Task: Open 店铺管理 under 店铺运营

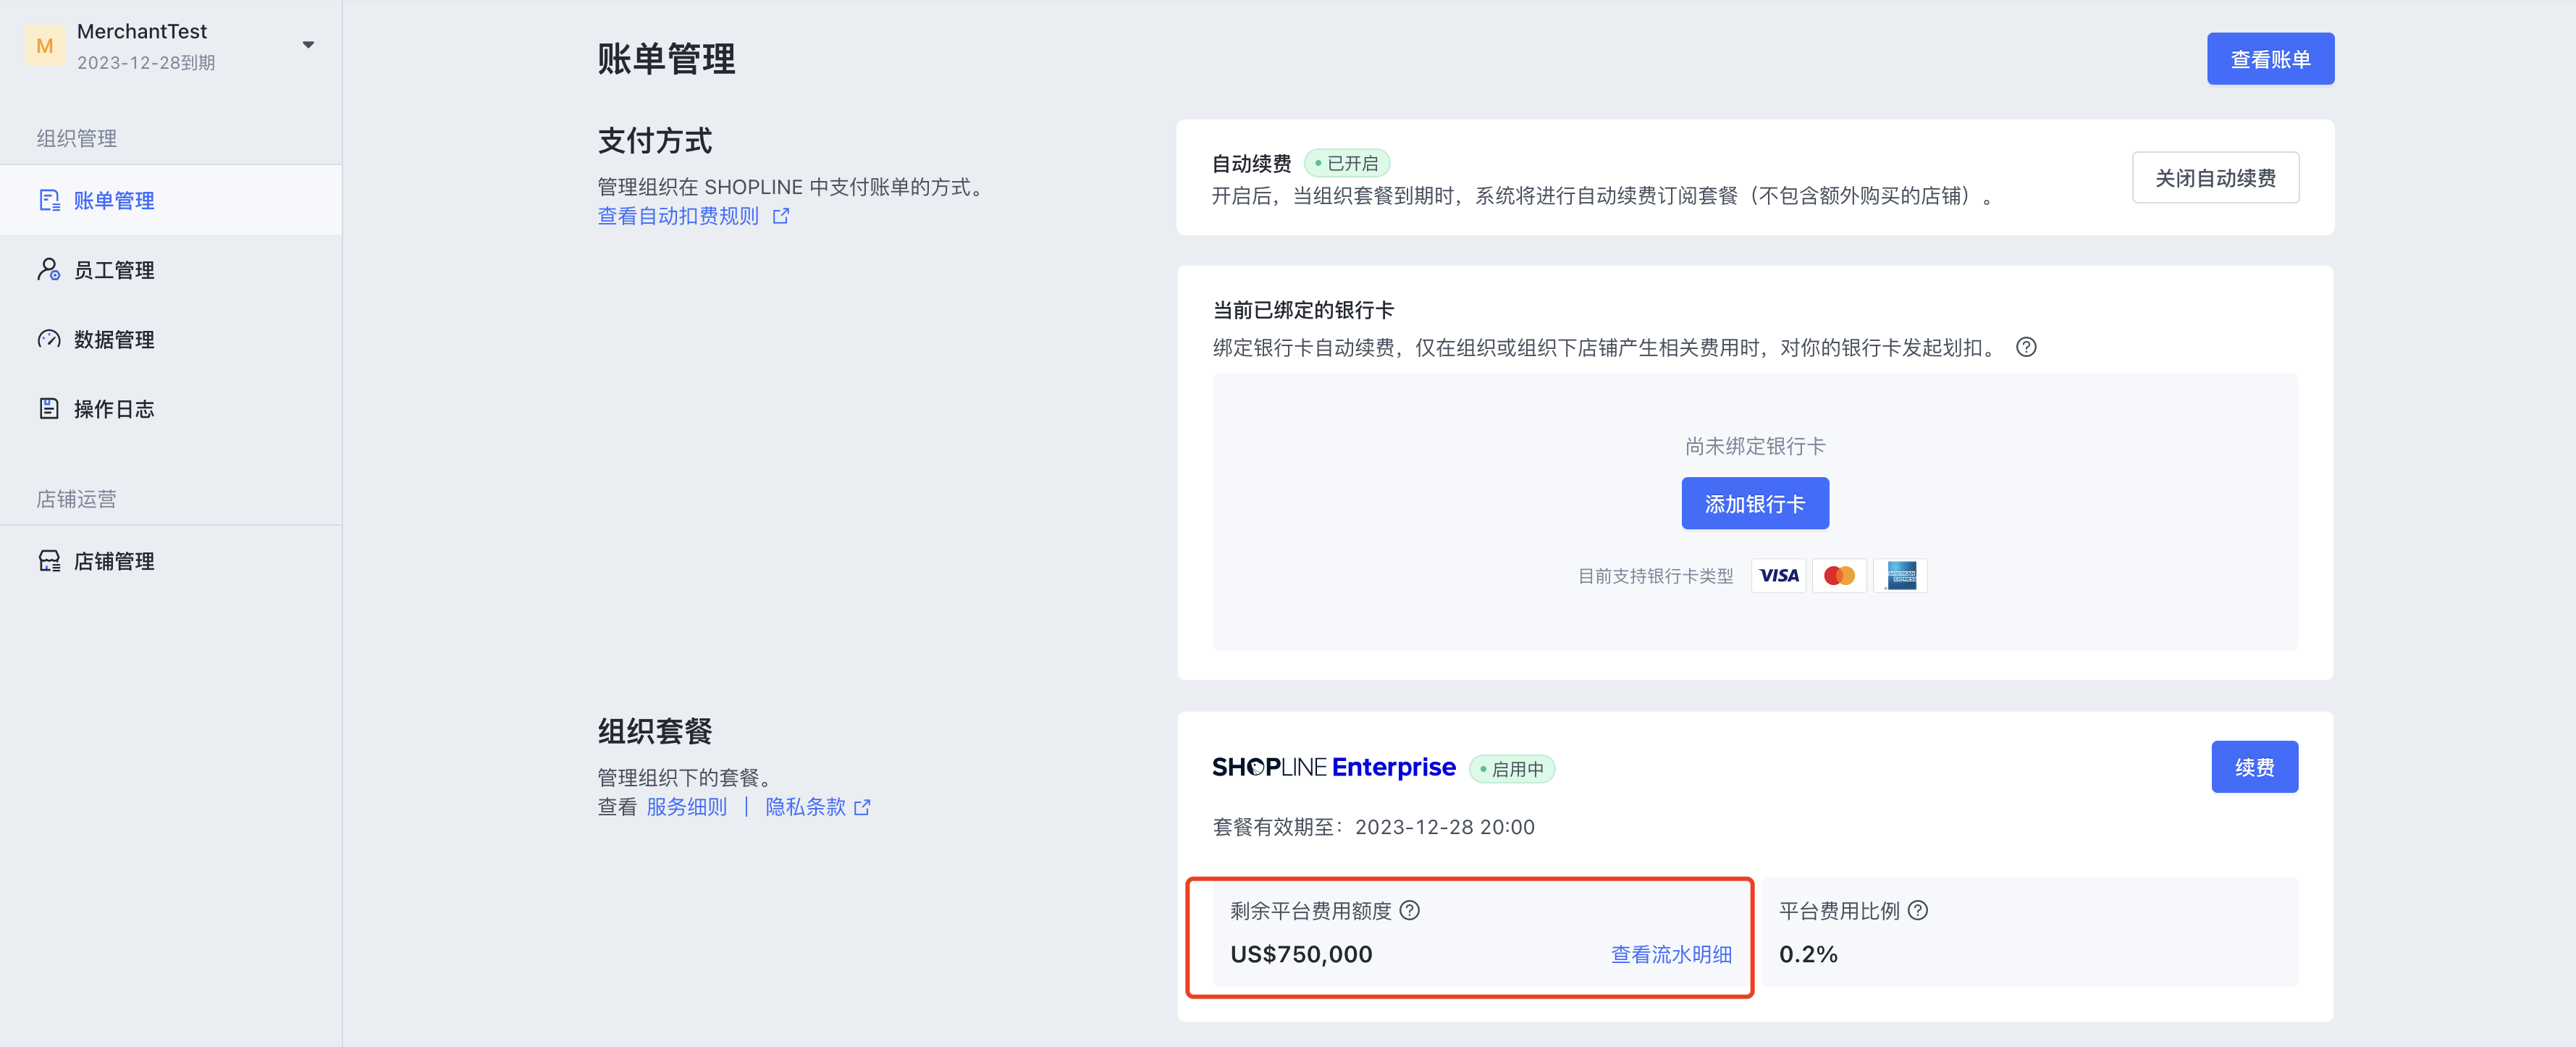Action: coord(114,561)
